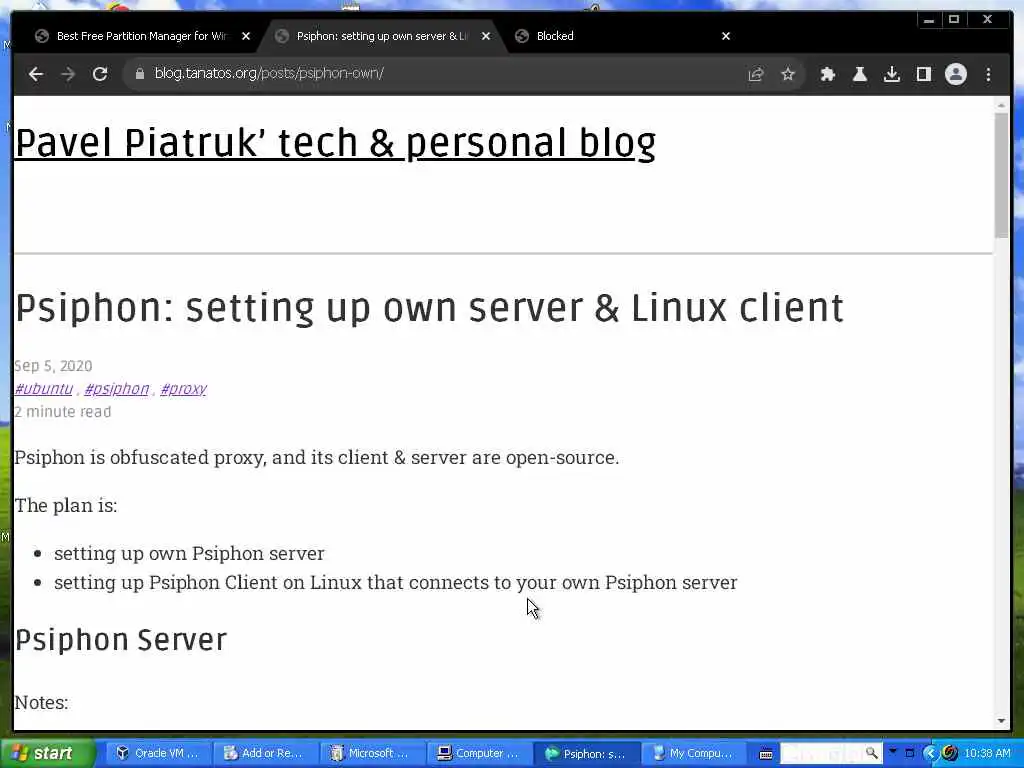Open the taskbar search dropdown arrow
The width and height of the screenshot is (1024, 768).
893,752
